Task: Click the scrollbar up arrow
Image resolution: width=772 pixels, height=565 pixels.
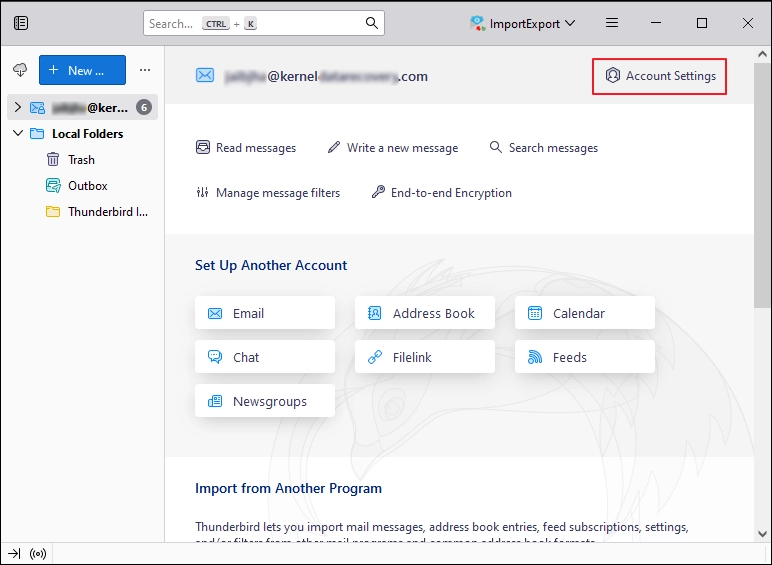Action: 762,54
